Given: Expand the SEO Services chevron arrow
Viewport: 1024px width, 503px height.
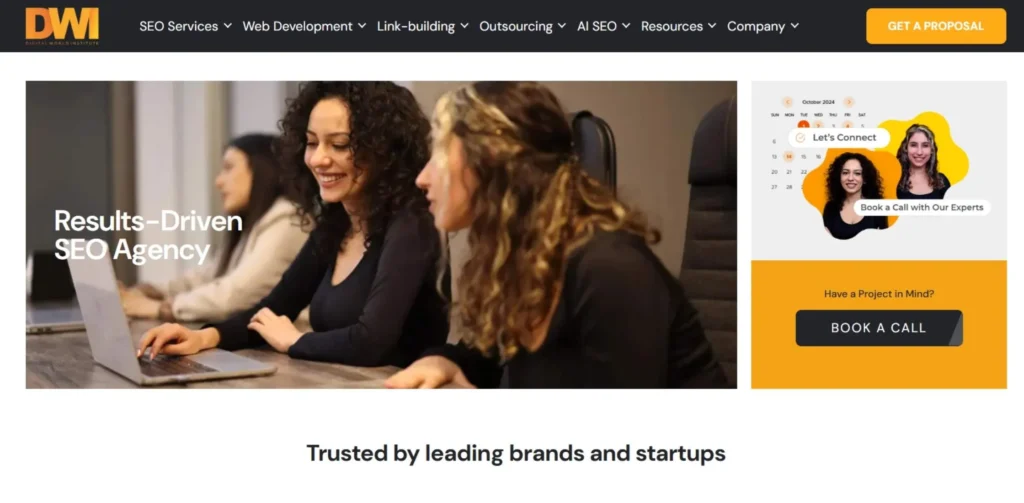Looking at the screenshot, I should point(227,26).
